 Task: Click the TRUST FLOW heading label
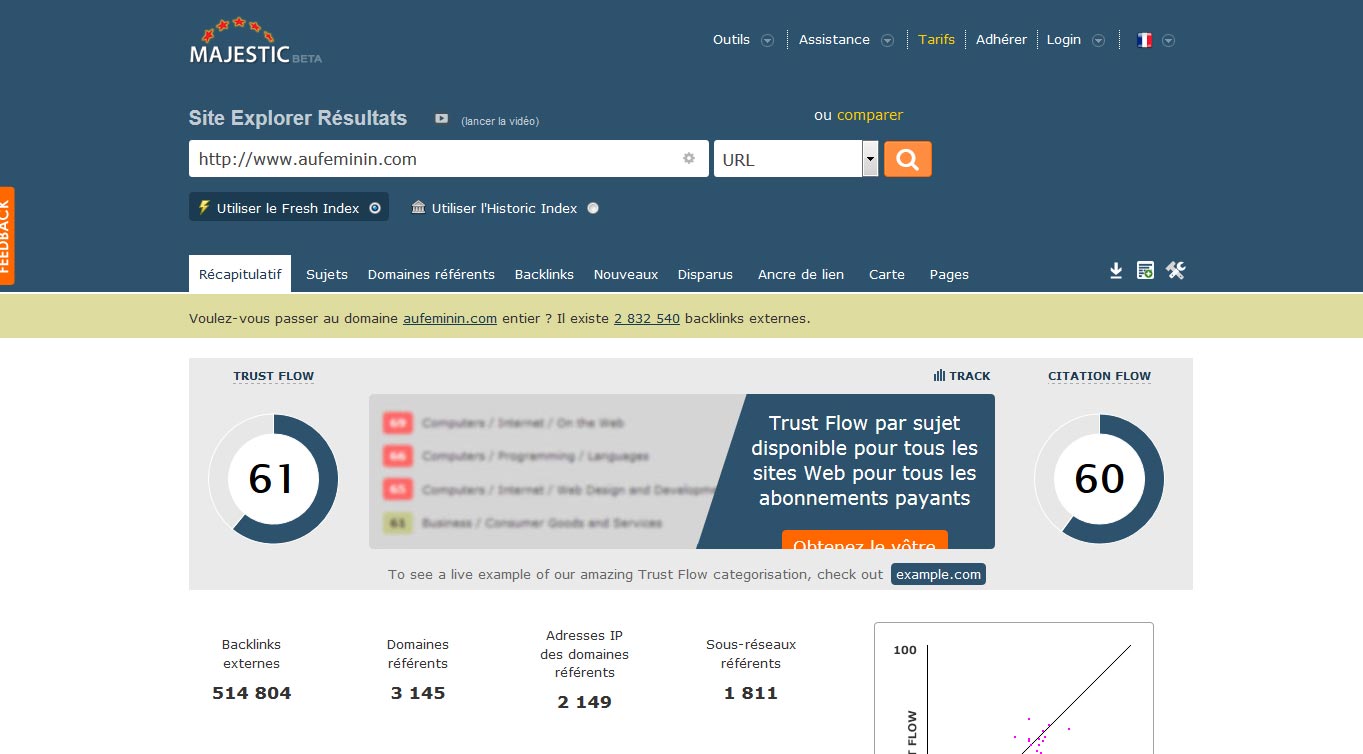tap(274, 377)
